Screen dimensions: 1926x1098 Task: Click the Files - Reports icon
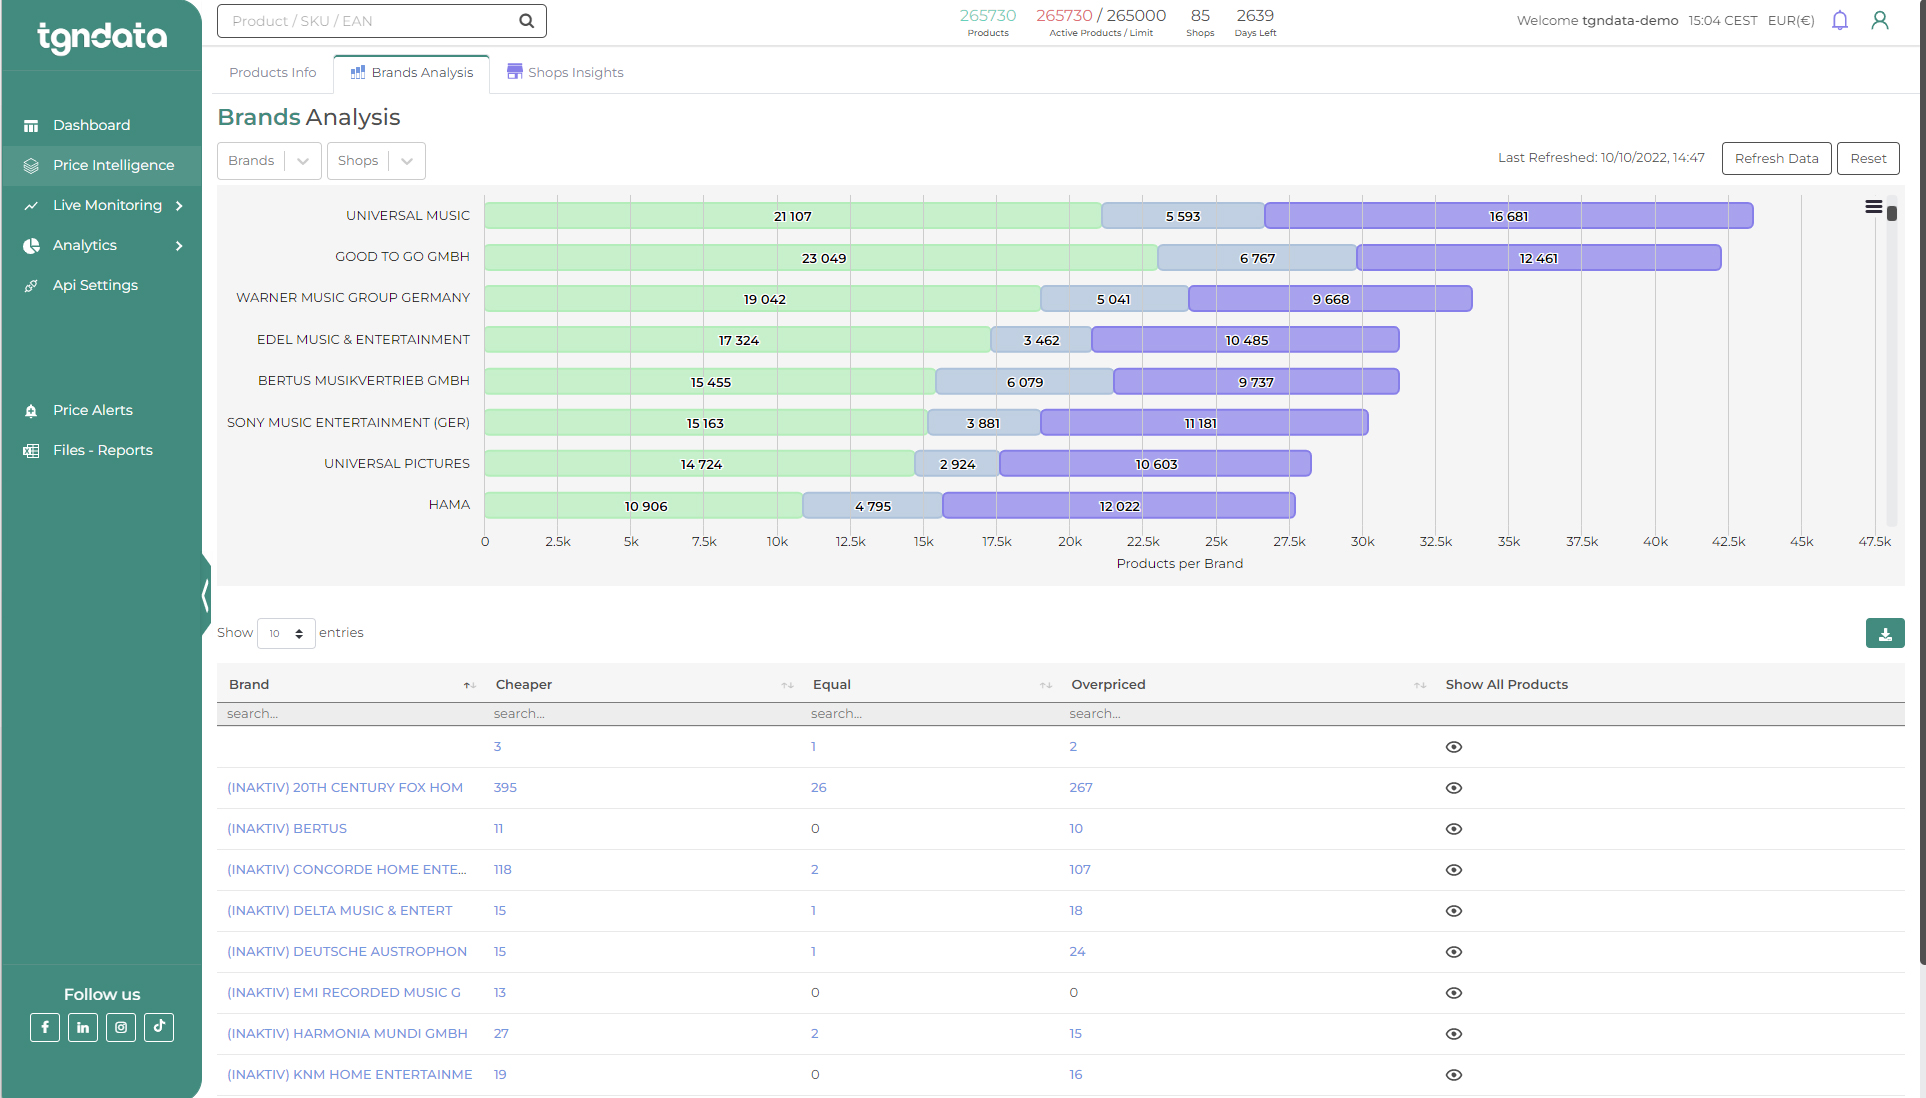(x=31, y=451)
